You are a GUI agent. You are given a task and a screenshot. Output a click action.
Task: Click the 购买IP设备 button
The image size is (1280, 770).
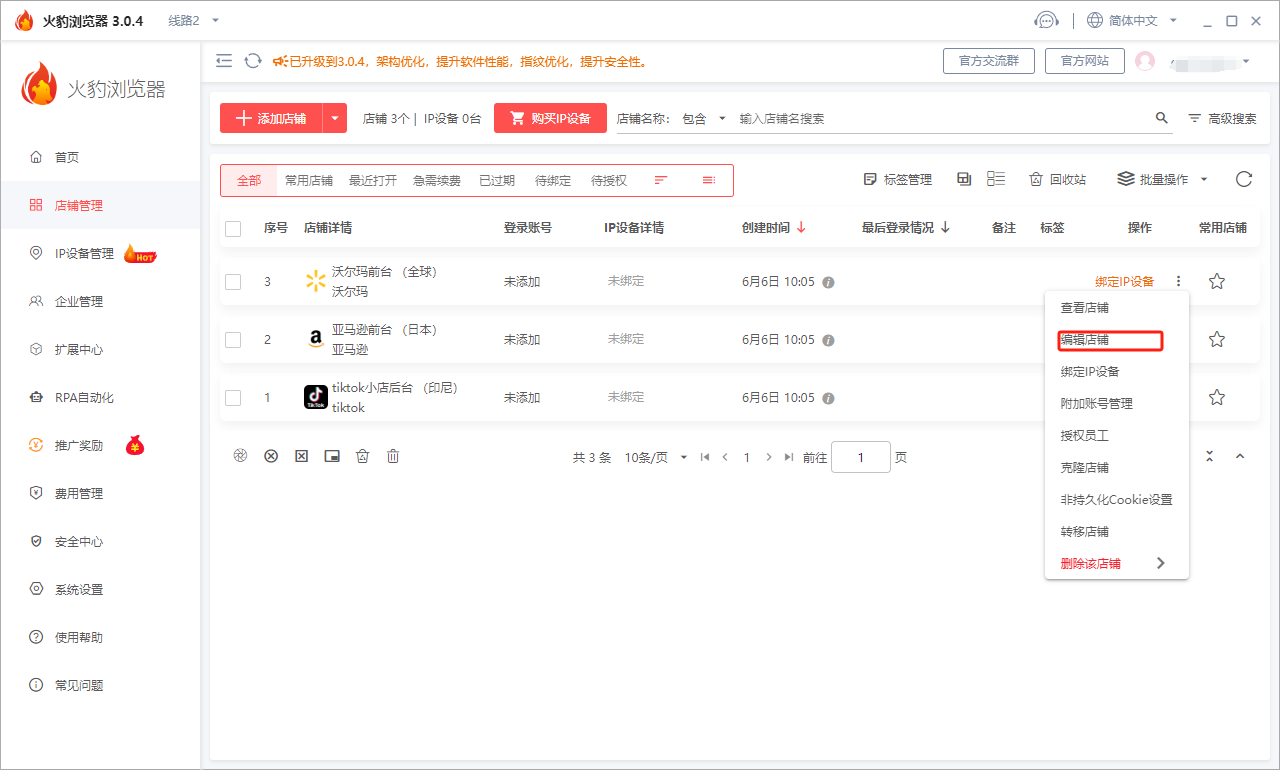(550, 118)
